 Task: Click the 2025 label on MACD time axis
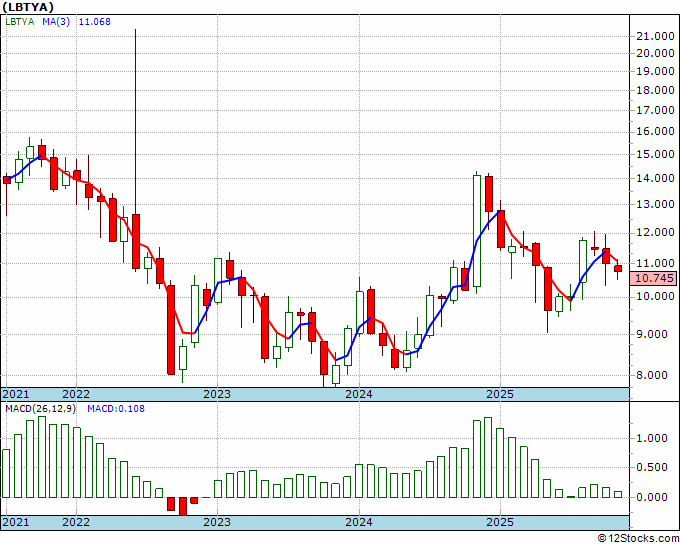(500, 522)
